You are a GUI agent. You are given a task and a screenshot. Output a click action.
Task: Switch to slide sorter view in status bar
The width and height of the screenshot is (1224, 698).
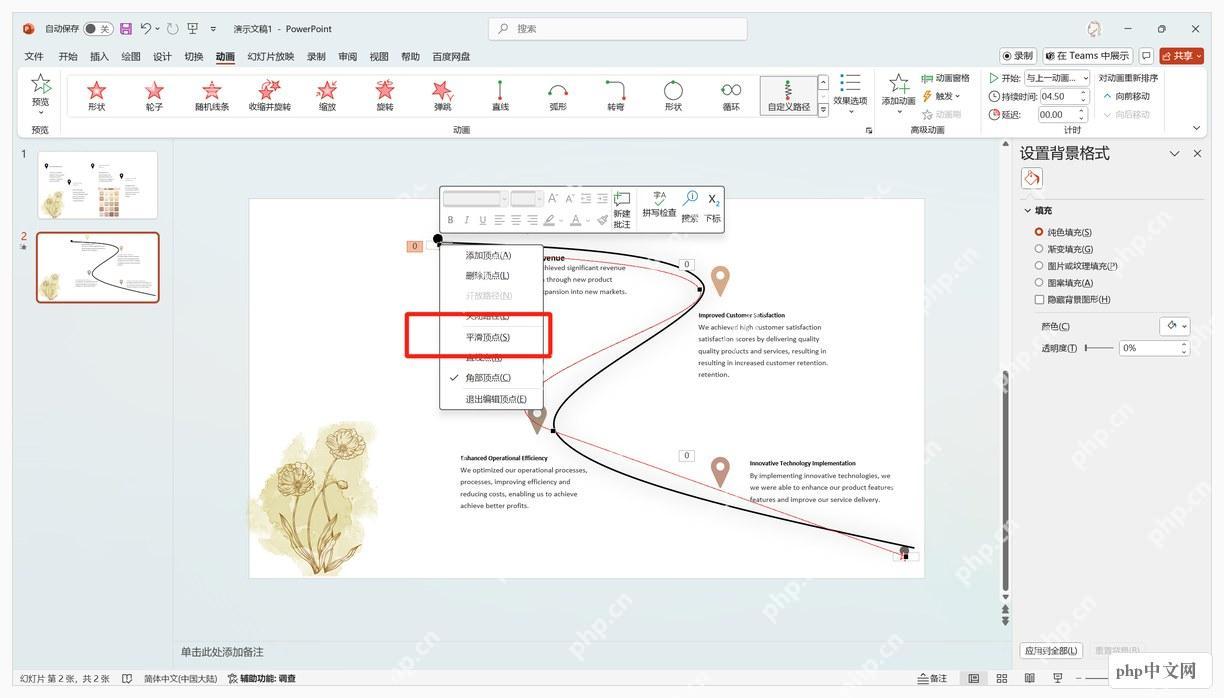click(x=1002, y=678)
